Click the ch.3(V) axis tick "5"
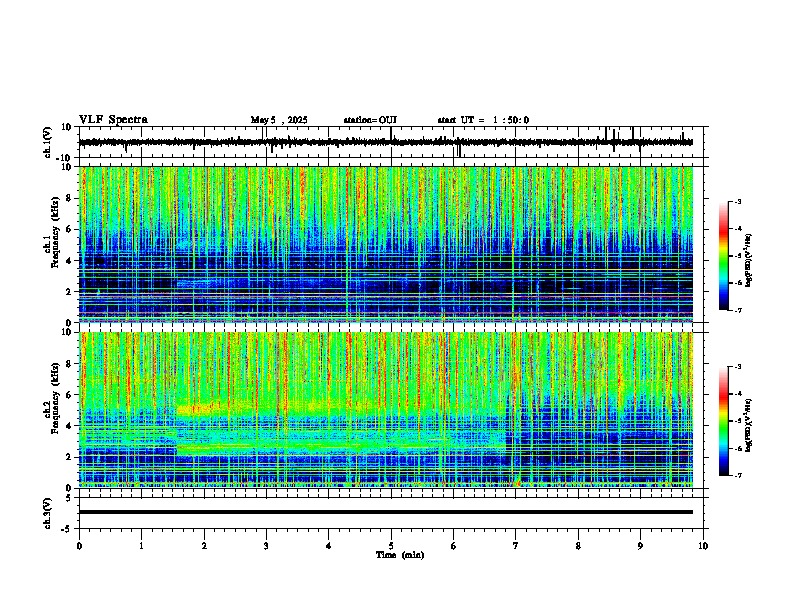 (70, 497)
